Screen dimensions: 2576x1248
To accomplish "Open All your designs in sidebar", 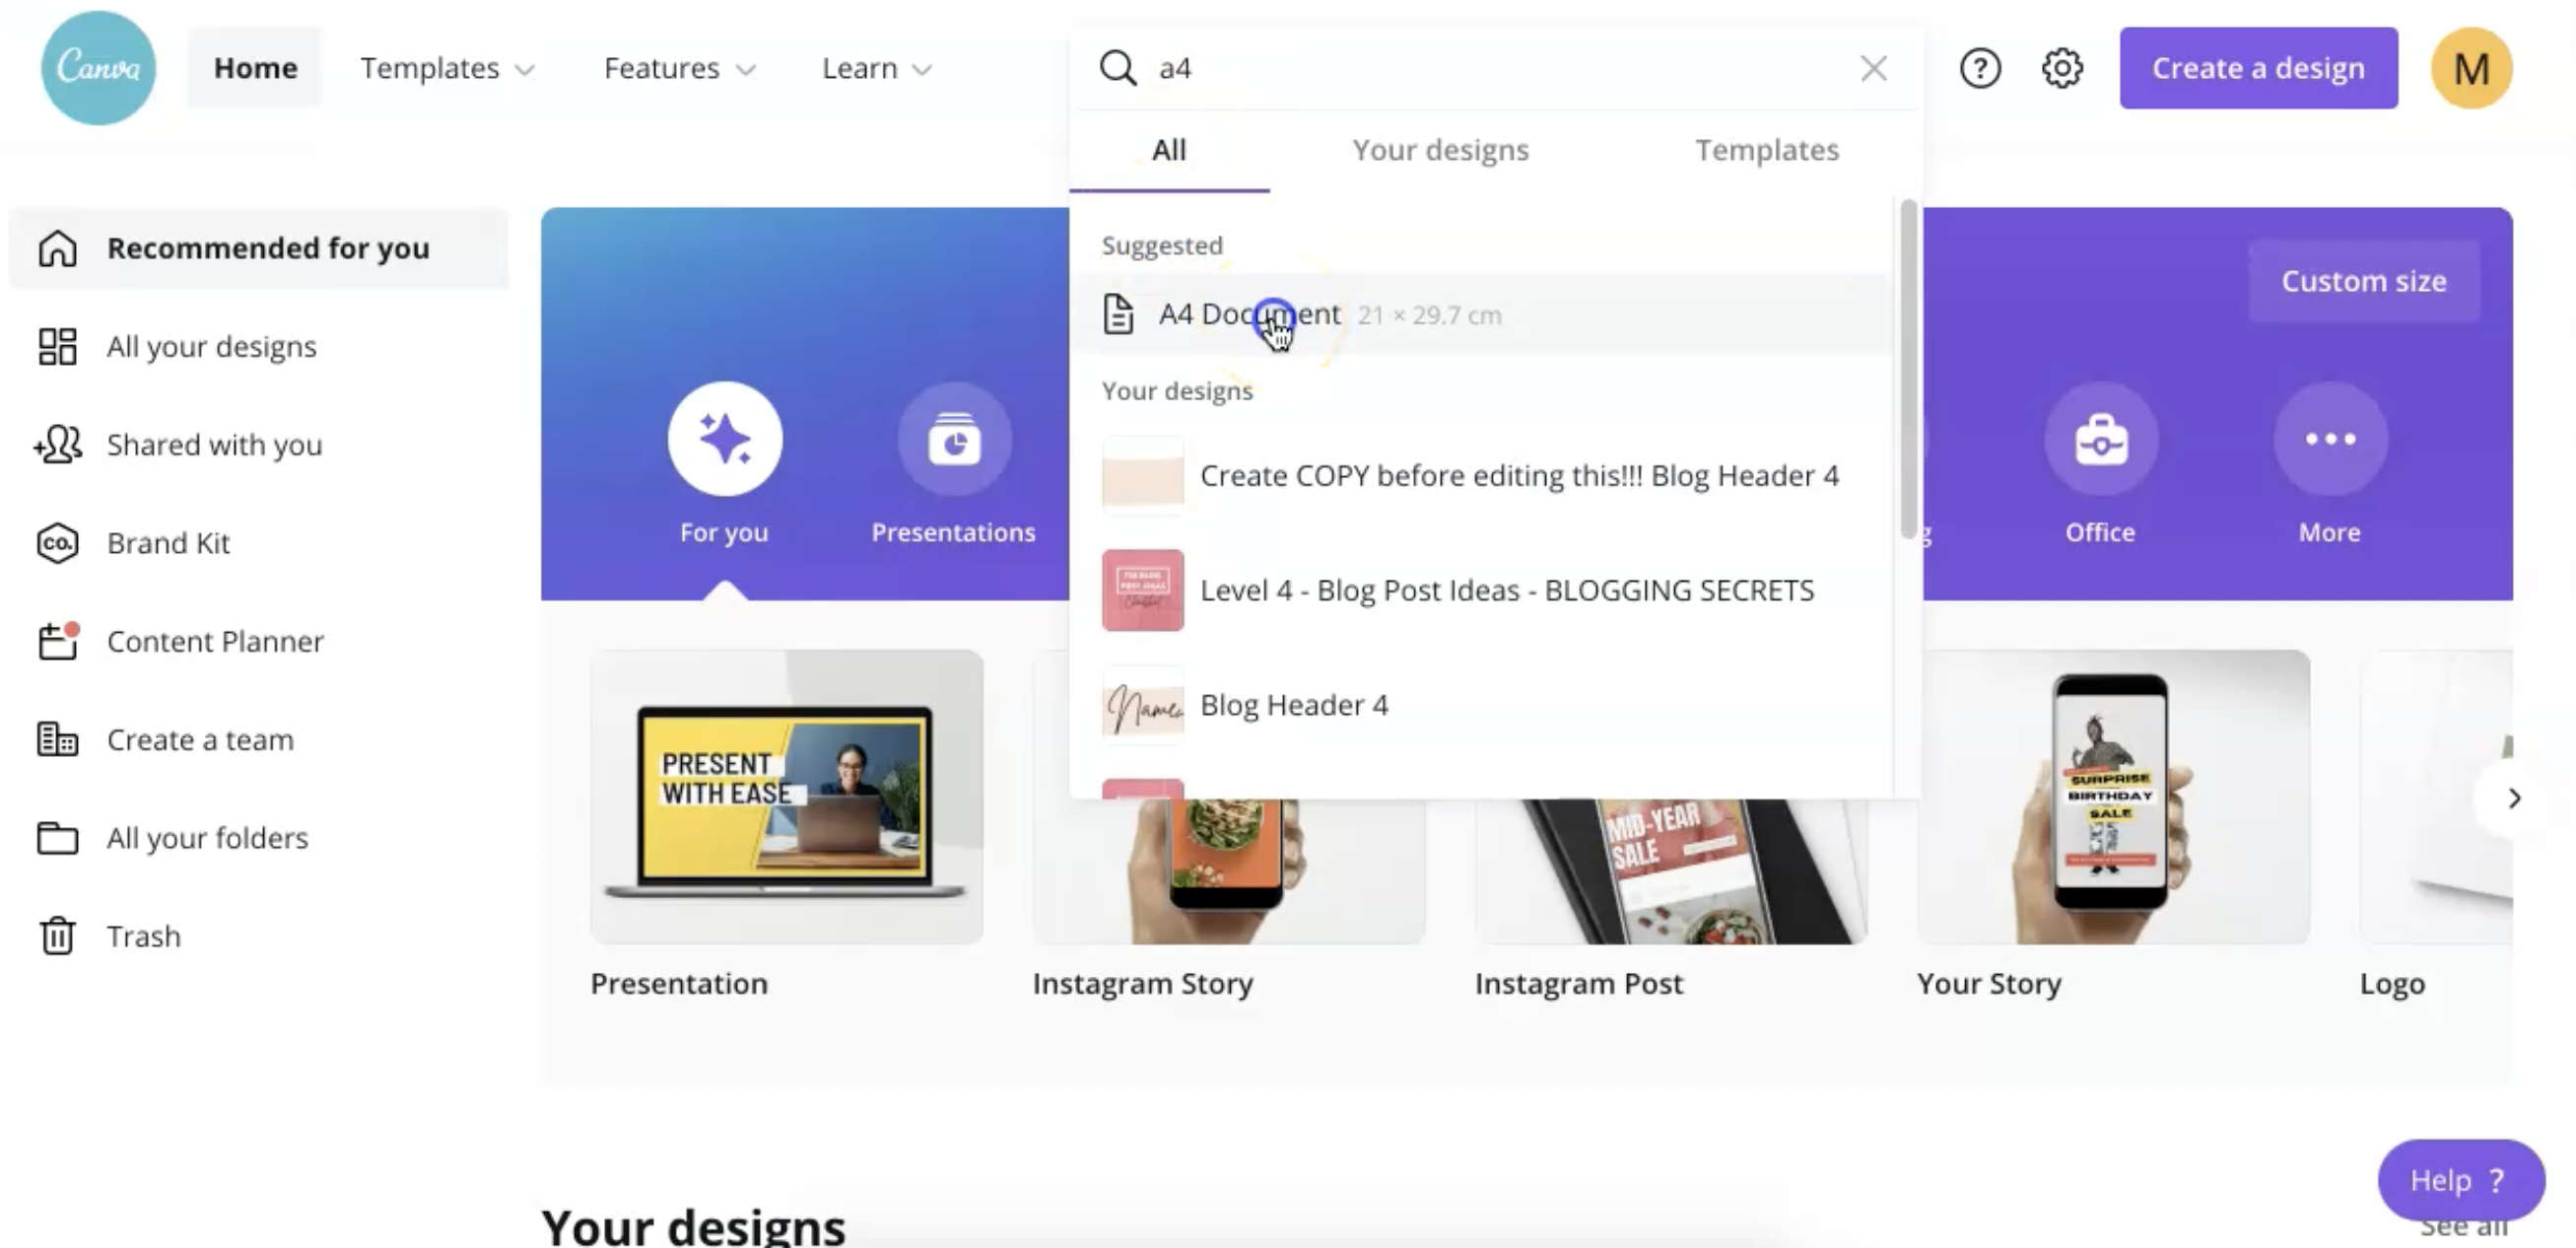I will coord(258,346).
